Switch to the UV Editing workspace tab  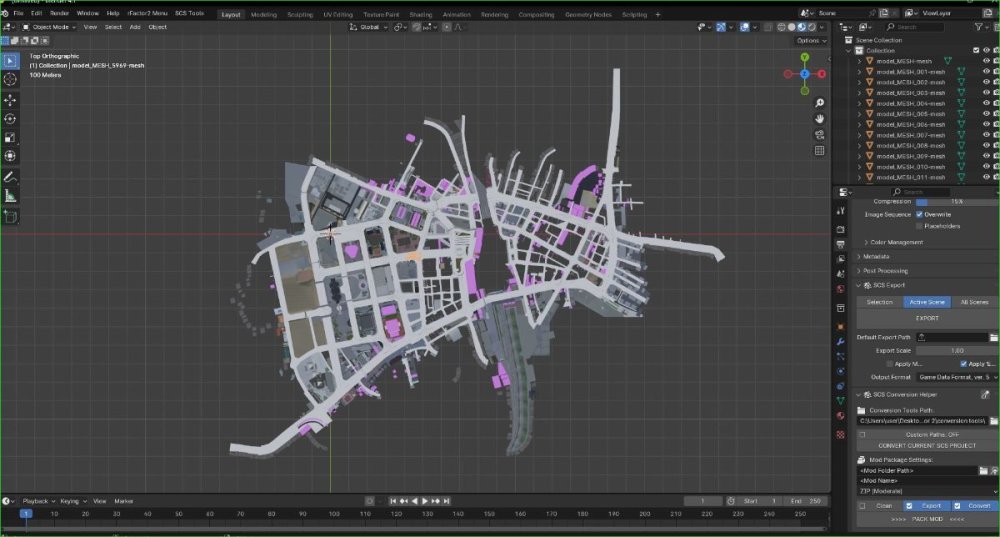click(x=337, y=14)
